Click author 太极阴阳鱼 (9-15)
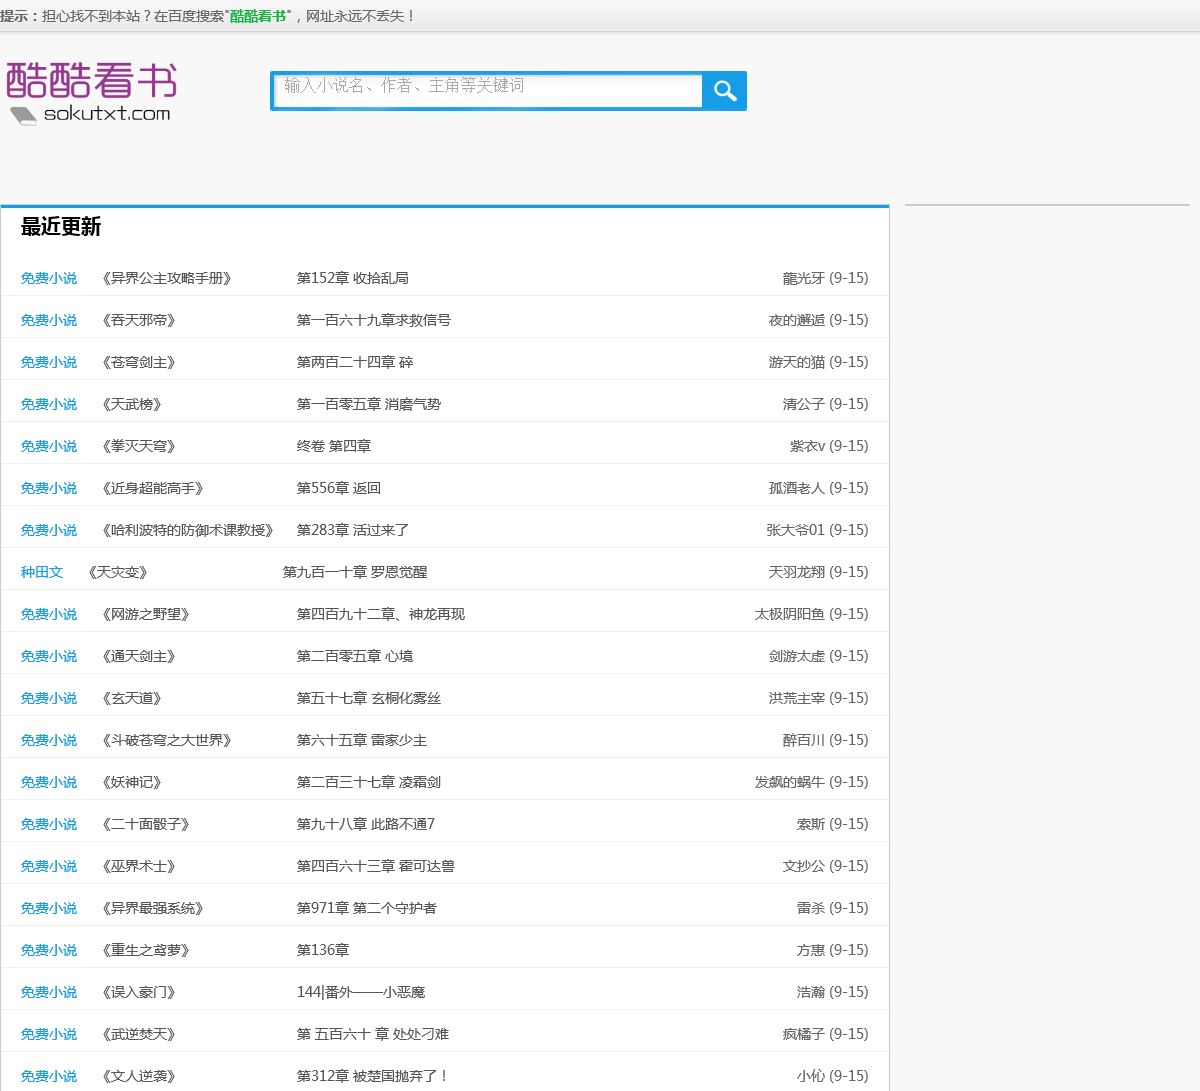 (x=812, y=614)
